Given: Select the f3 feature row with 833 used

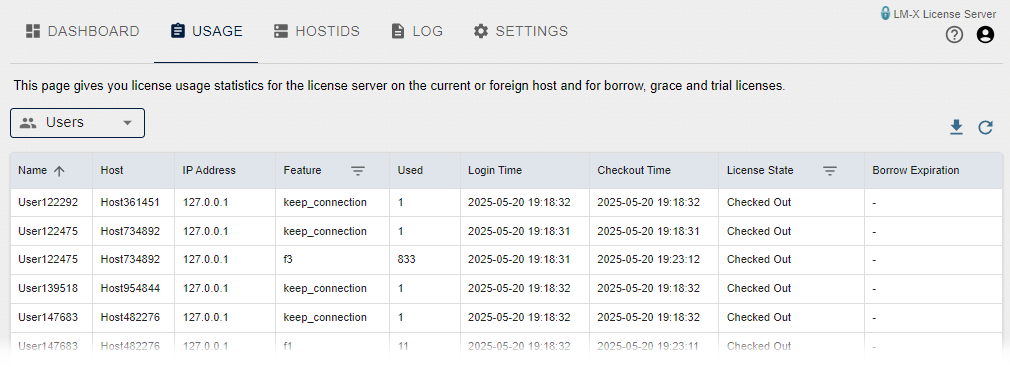Looking at the screenshot, I should point(506,259).
